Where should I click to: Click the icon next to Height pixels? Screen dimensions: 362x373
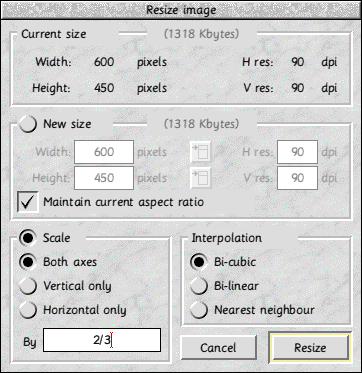point(200,178)
